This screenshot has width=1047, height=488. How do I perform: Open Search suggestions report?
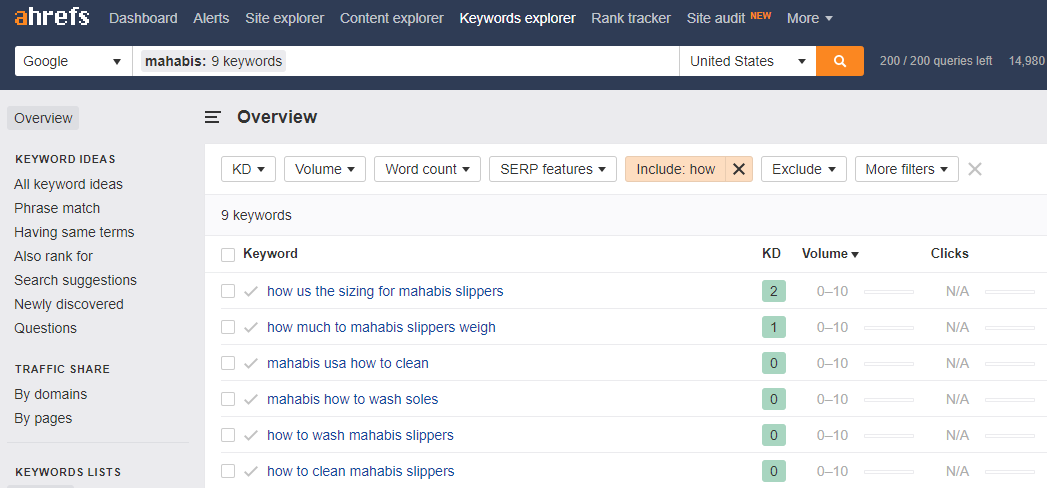[75, 280]
